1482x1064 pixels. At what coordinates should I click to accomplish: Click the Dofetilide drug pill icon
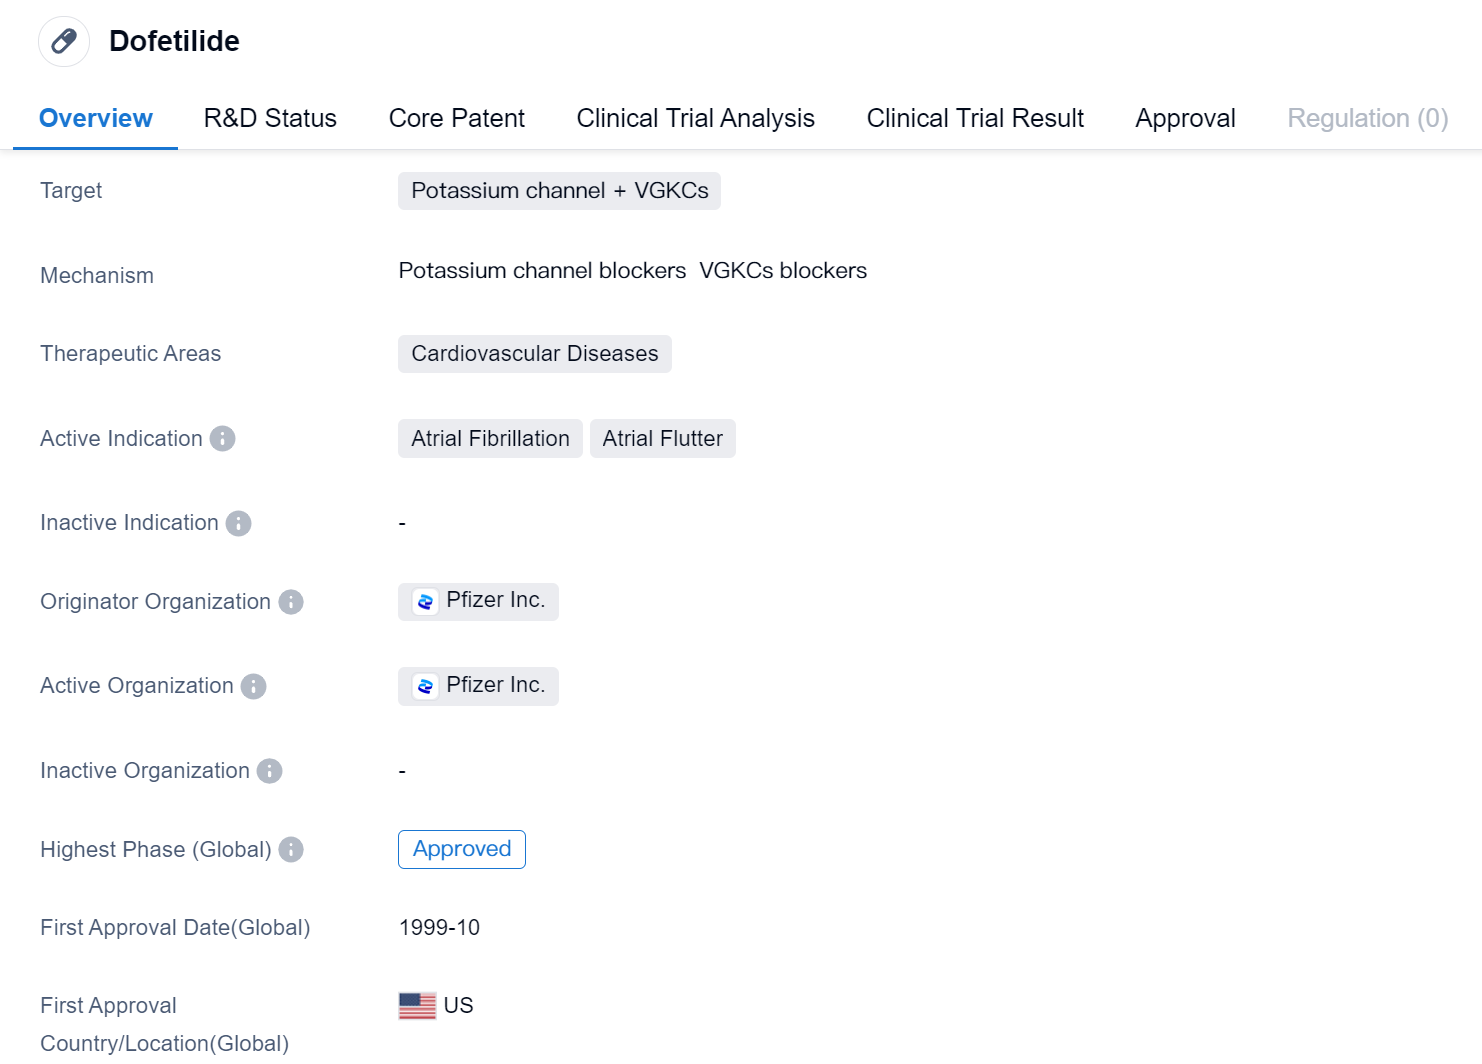(64, 41)
